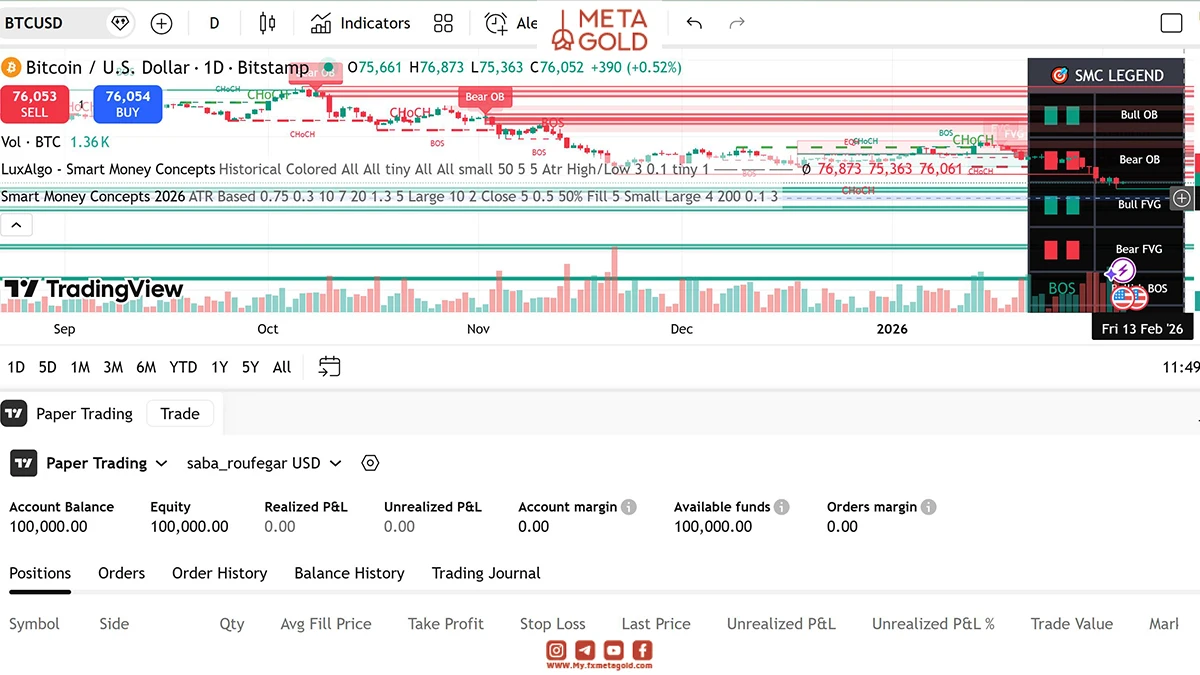
Task: Click the Orders margin info icon
Action: [929, 507]
